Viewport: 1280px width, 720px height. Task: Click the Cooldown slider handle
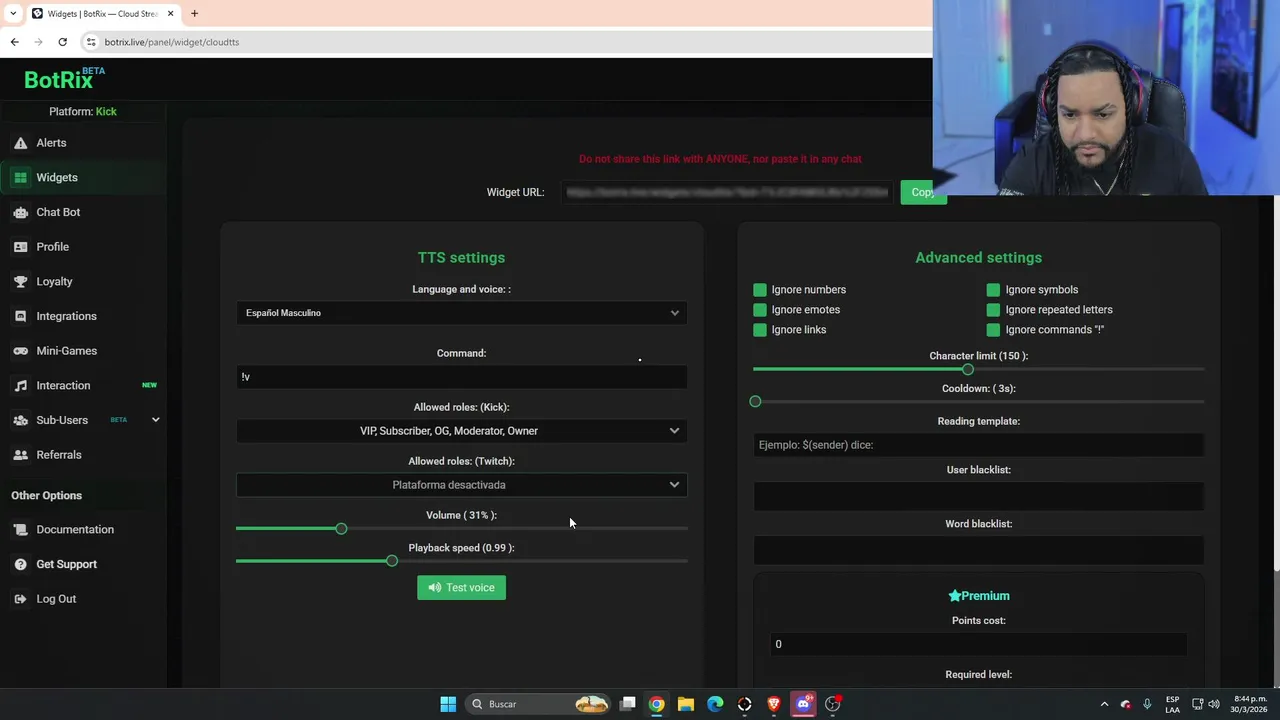[x=755, y=402]
